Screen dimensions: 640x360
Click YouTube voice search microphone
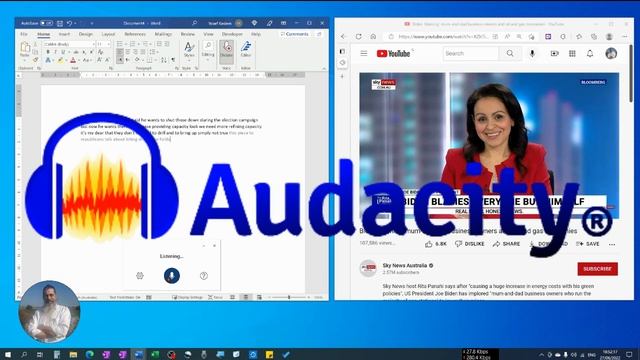tap(532, 53)
